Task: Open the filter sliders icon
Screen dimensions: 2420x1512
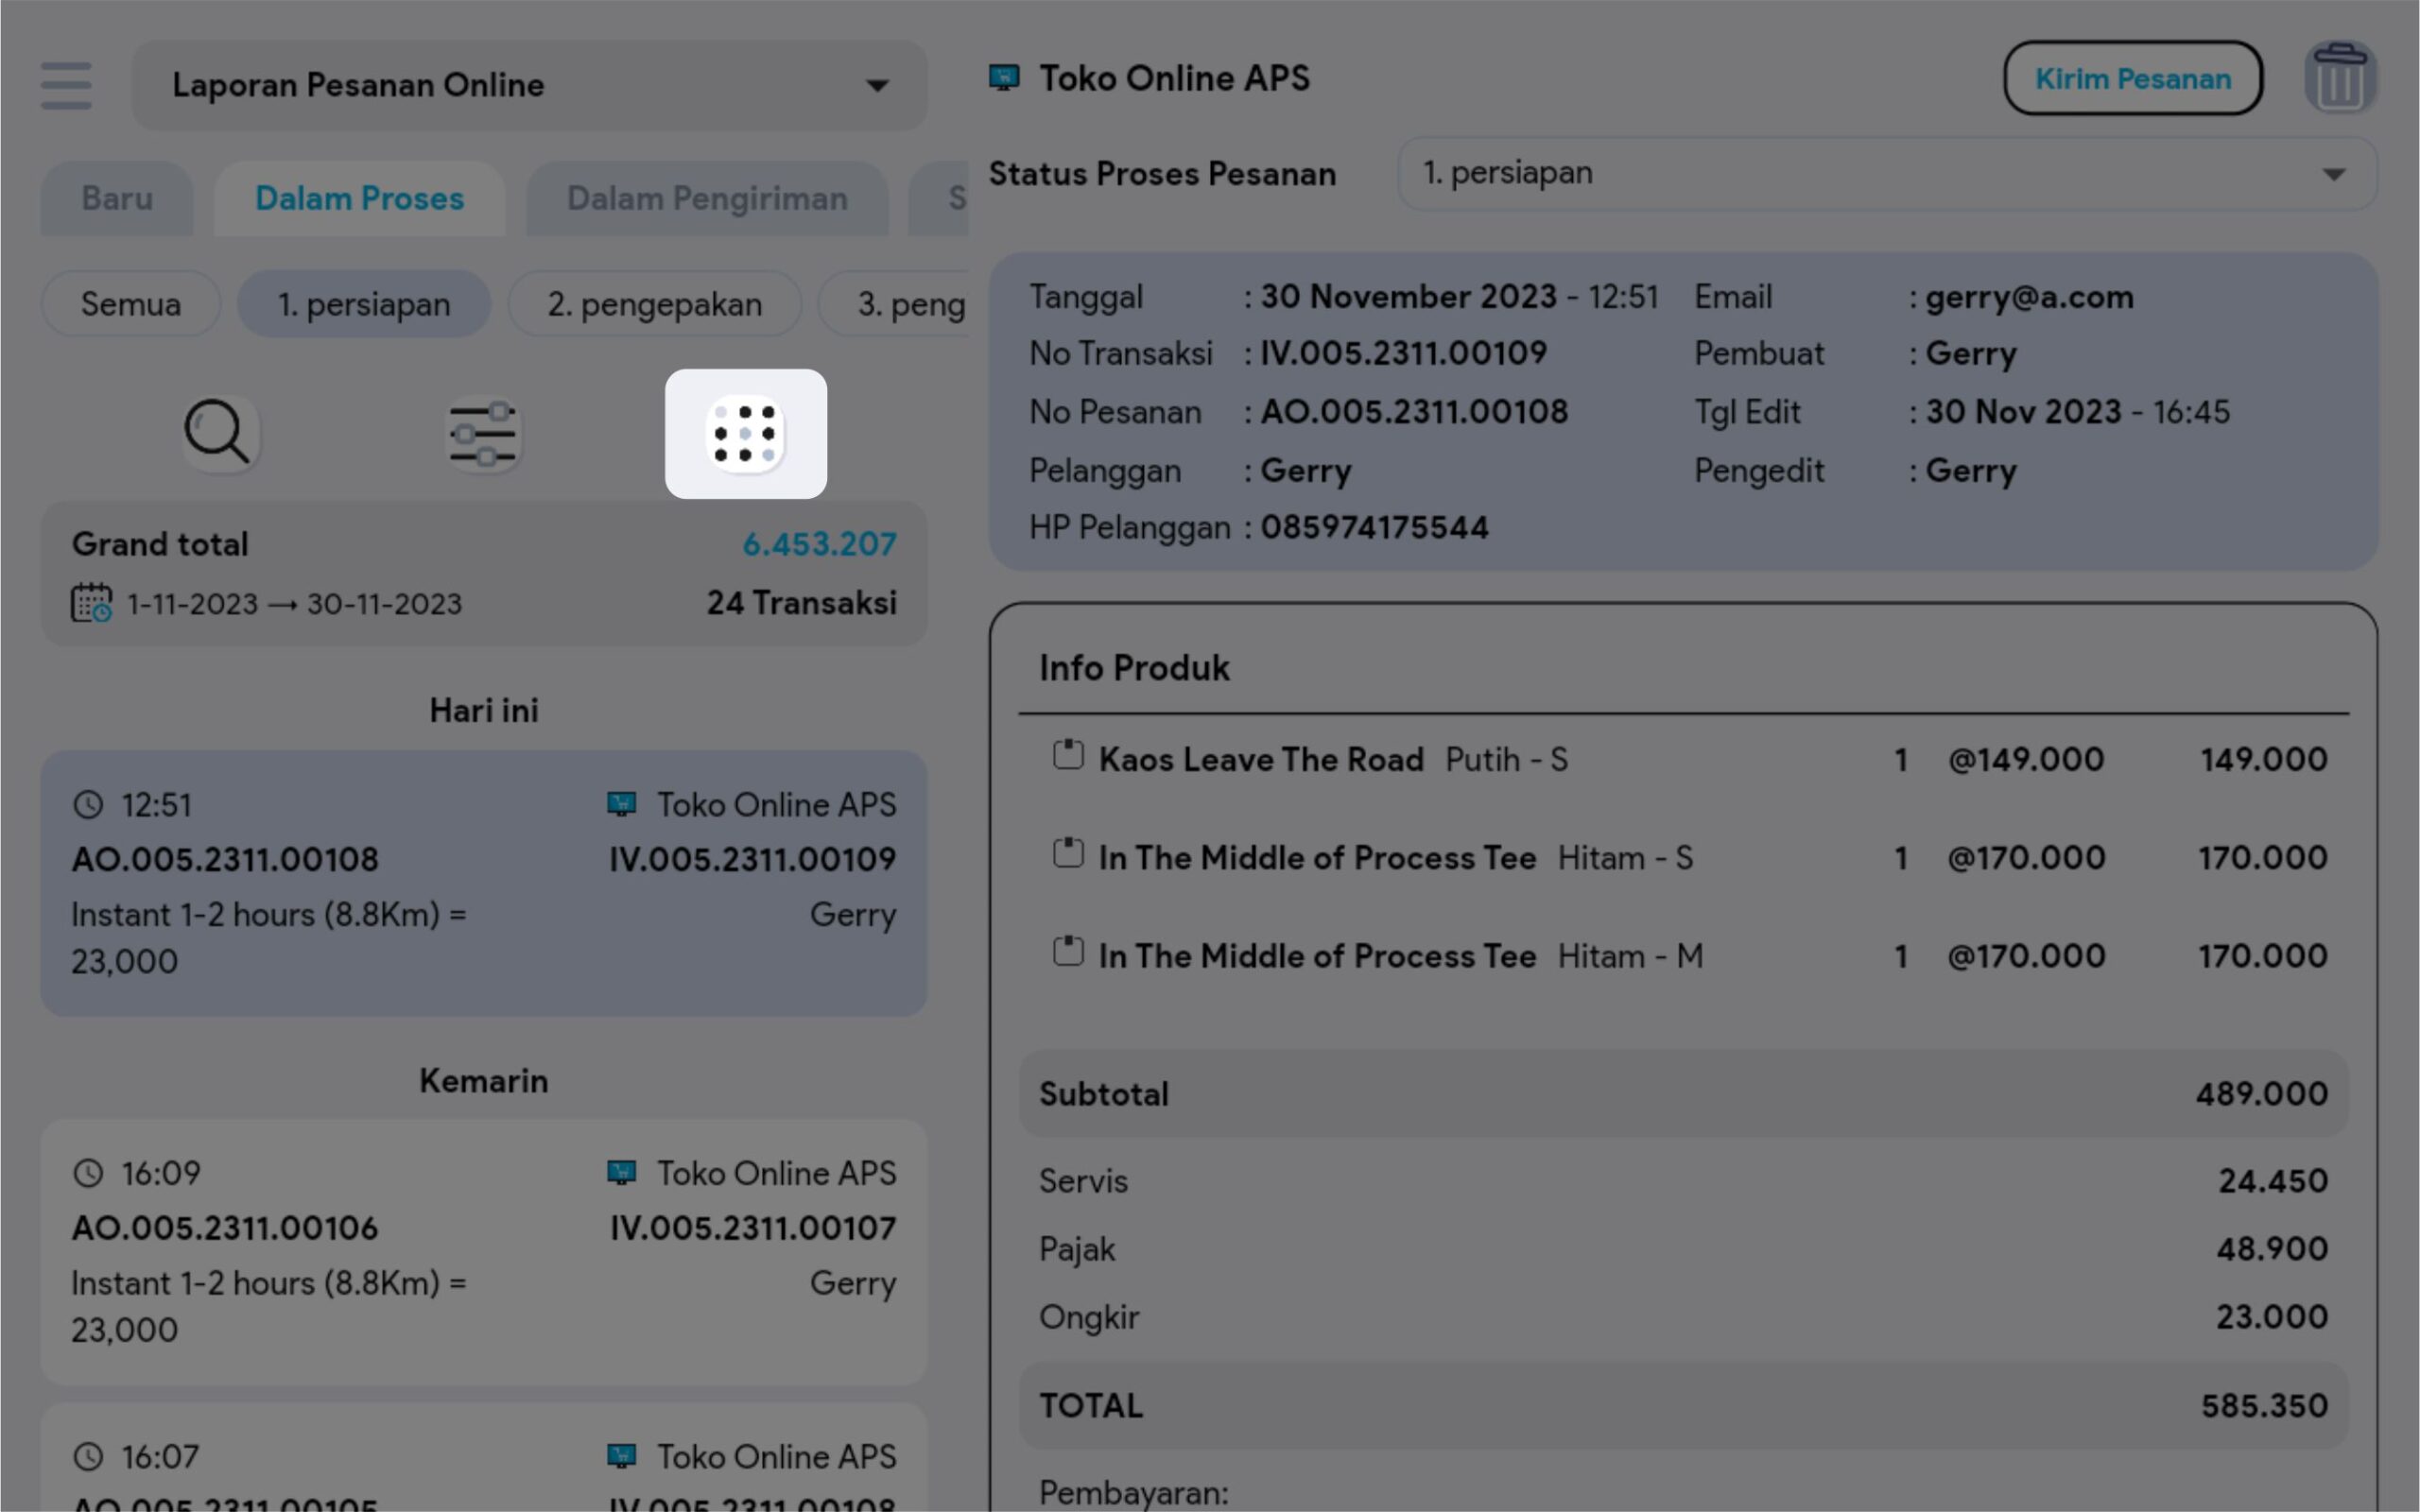Action: [483, 434]
